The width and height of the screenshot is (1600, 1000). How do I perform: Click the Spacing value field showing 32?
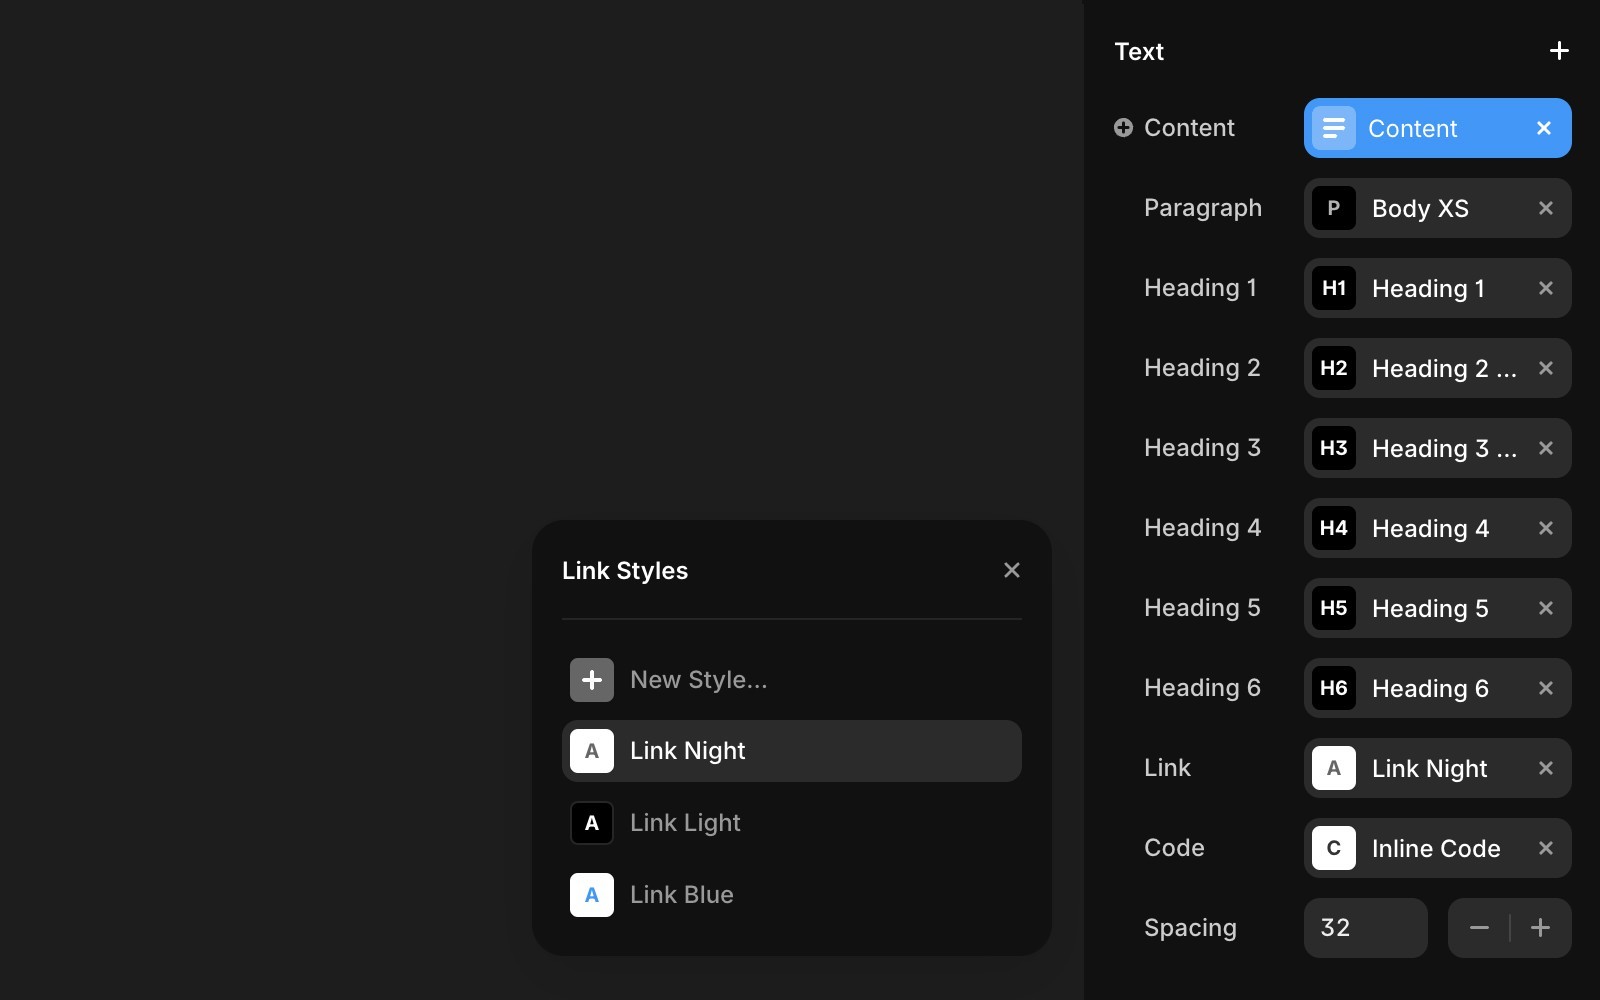[x=1365, y=928]
